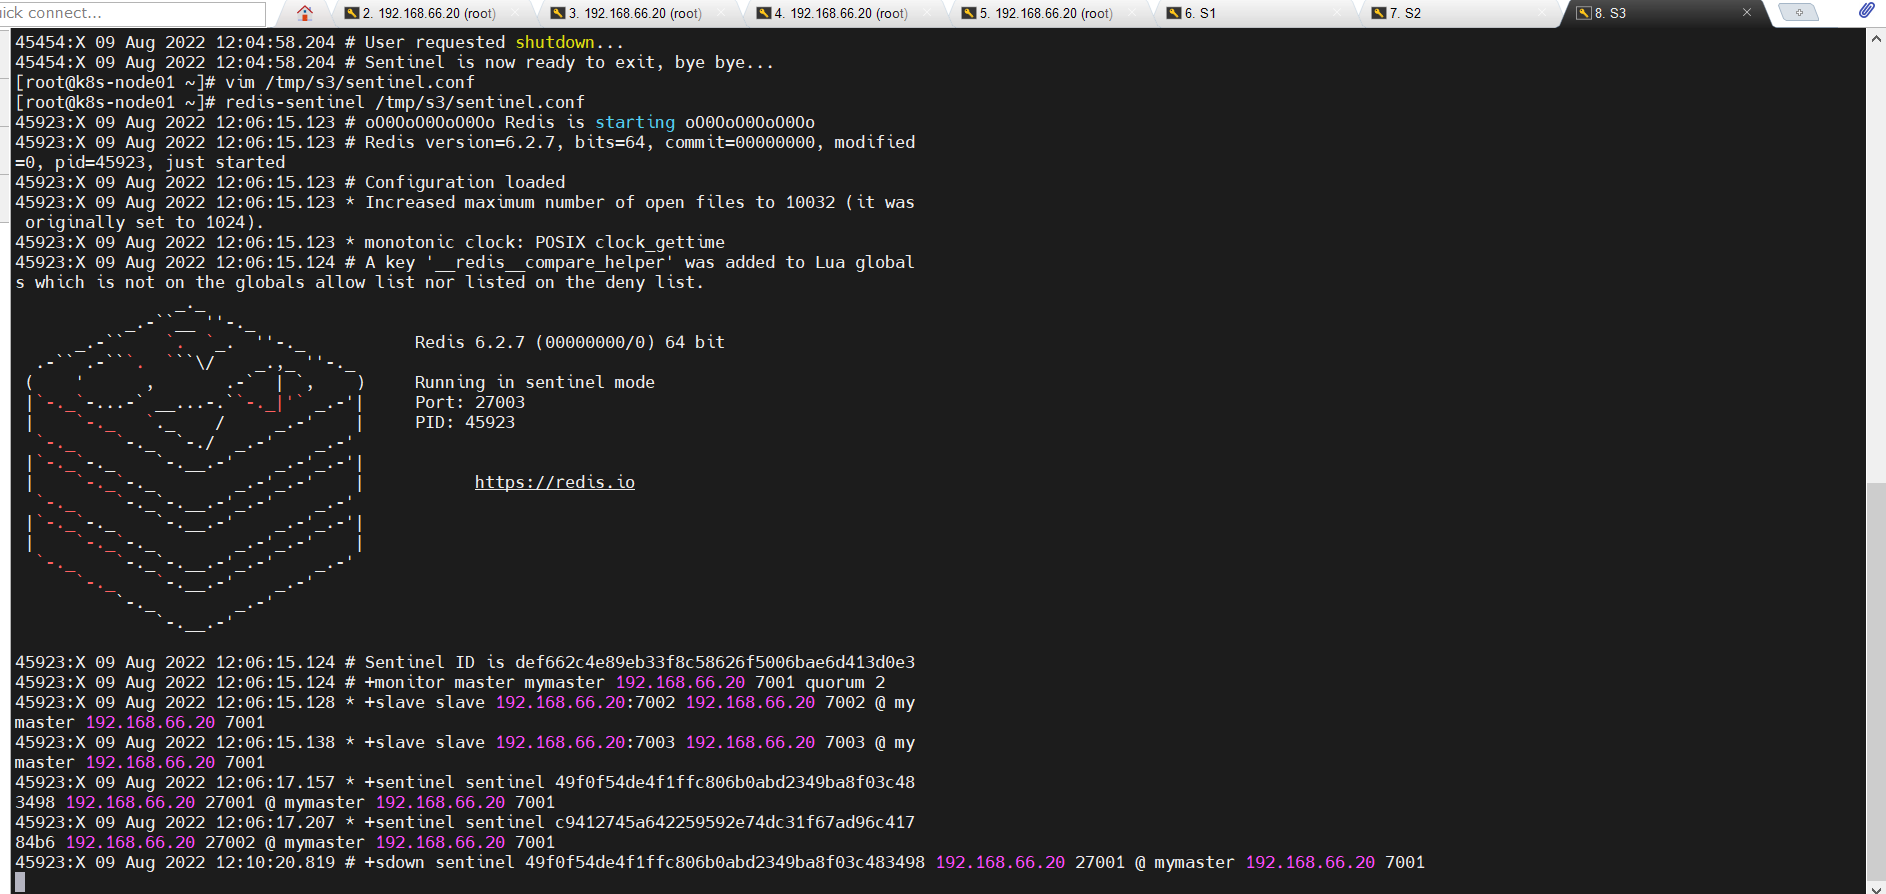Open a new terminal tab
Screen dimensions: 1886x894
1799,13
